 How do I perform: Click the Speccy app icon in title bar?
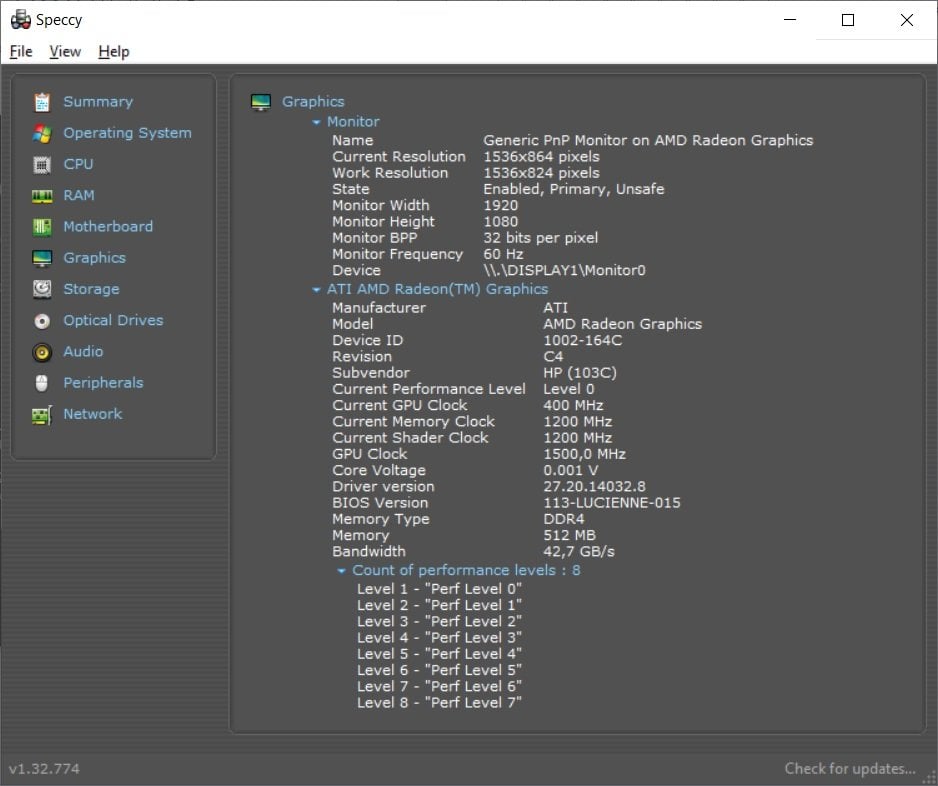[x=21, y=20]
